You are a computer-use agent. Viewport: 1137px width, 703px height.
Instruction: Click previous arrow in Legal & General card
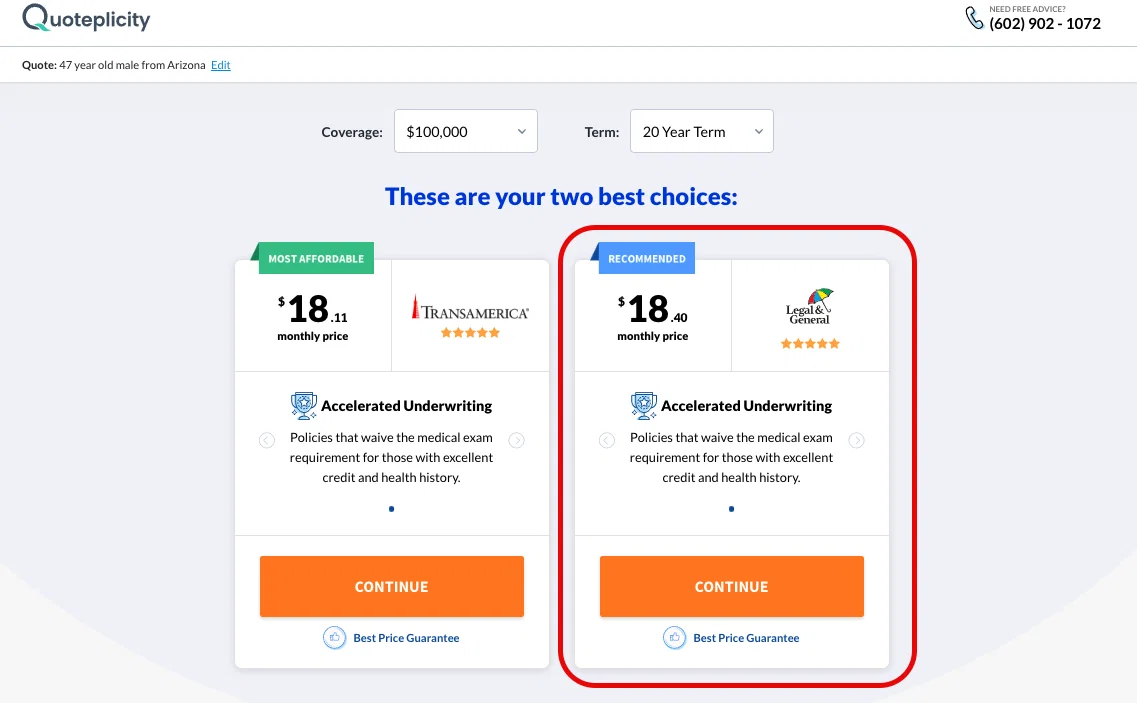point(607,440)
